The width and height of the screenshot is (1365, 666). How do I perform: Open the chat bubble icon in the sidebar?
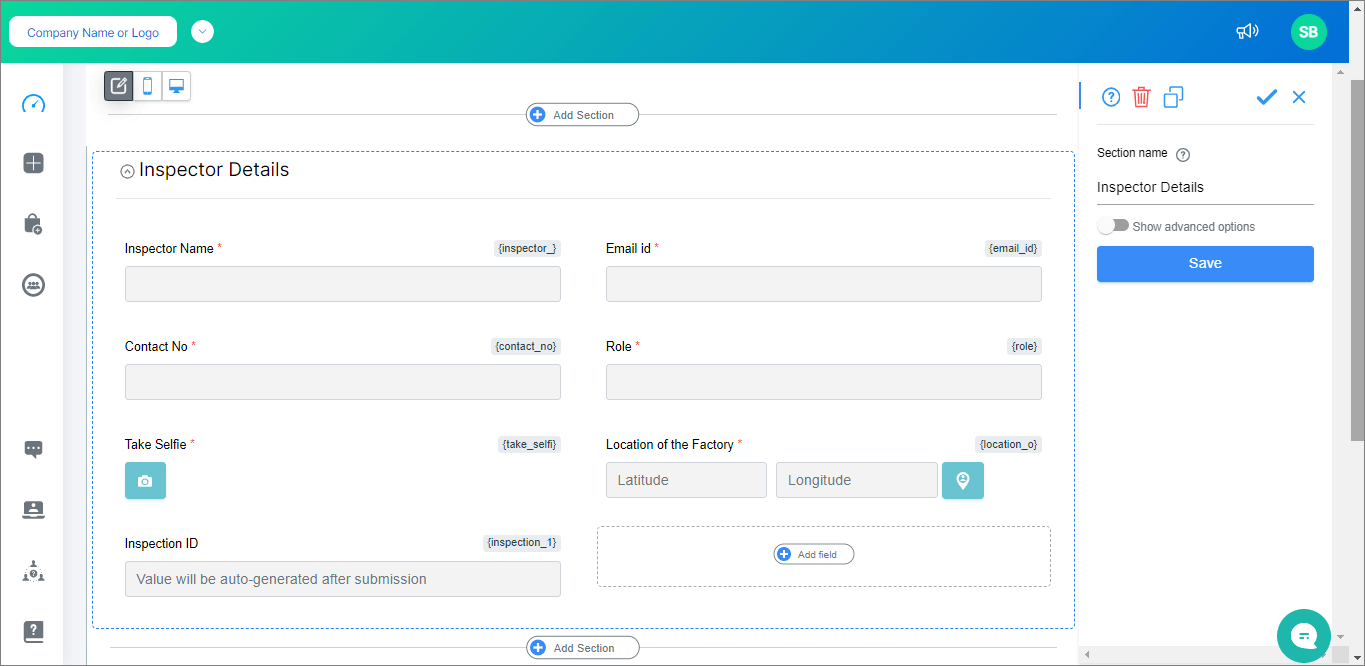pyautogui.click(x=33, y=449)
